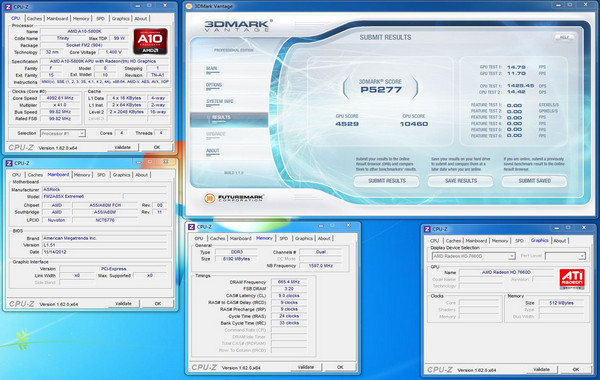This screenshot has height=380, width=600.
Task: Click the Futuremark Corporation logo
Action: tap(234, 198)
